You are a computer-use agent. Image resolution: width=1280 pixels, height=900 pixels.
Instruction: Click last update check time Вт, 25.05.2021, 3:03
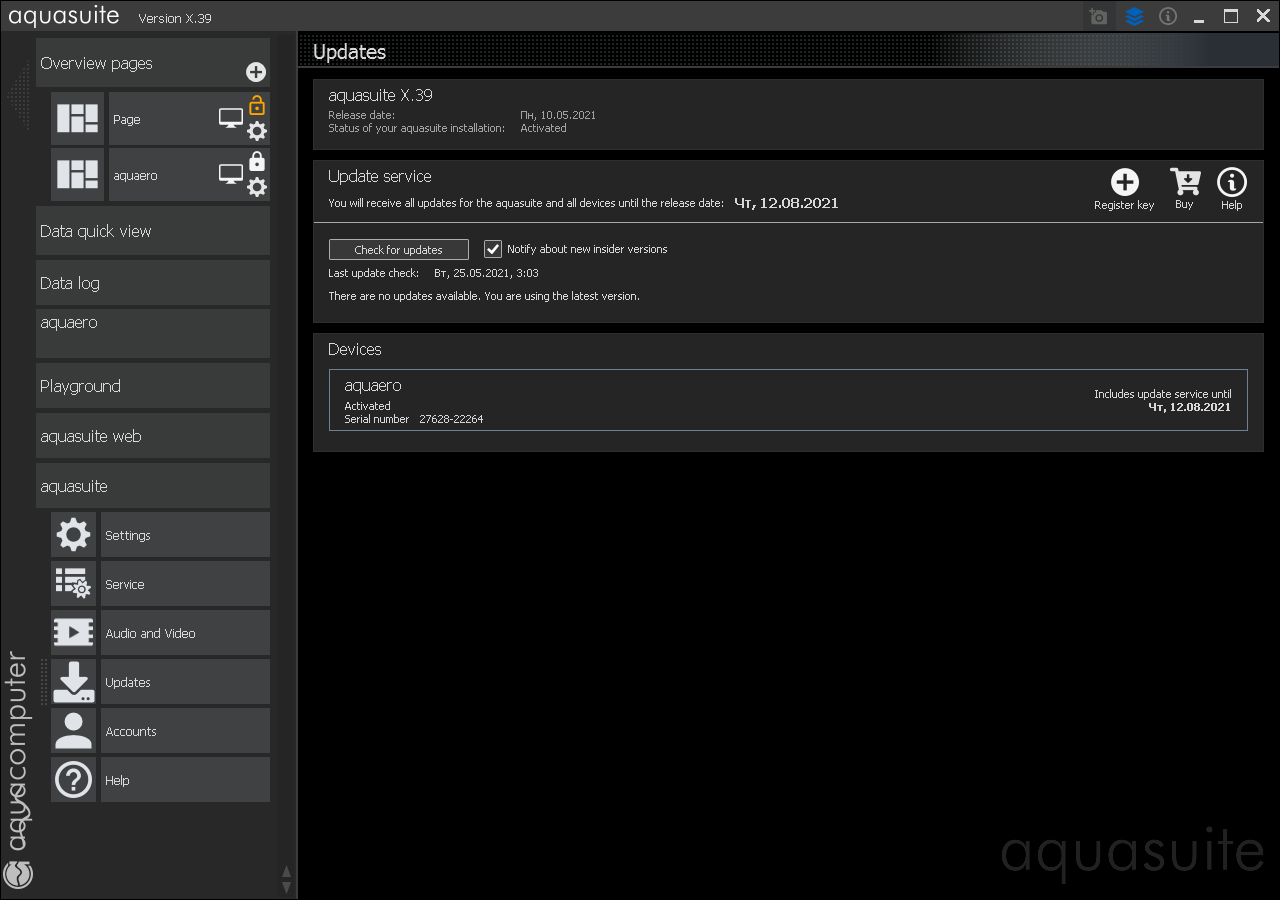[x=486, y=273]
